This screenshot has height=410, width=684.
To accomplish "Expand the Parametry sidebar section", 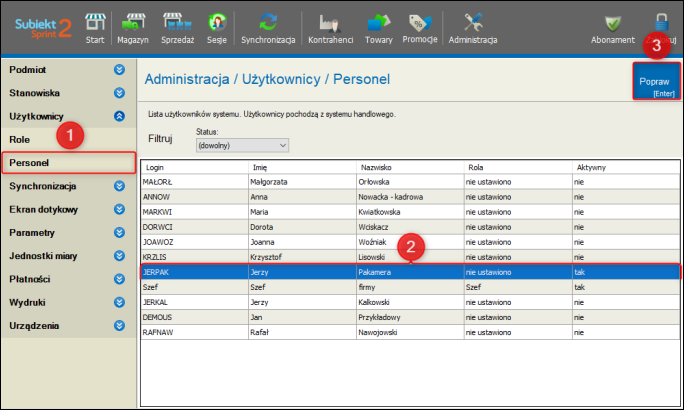I will click(119, 232).
